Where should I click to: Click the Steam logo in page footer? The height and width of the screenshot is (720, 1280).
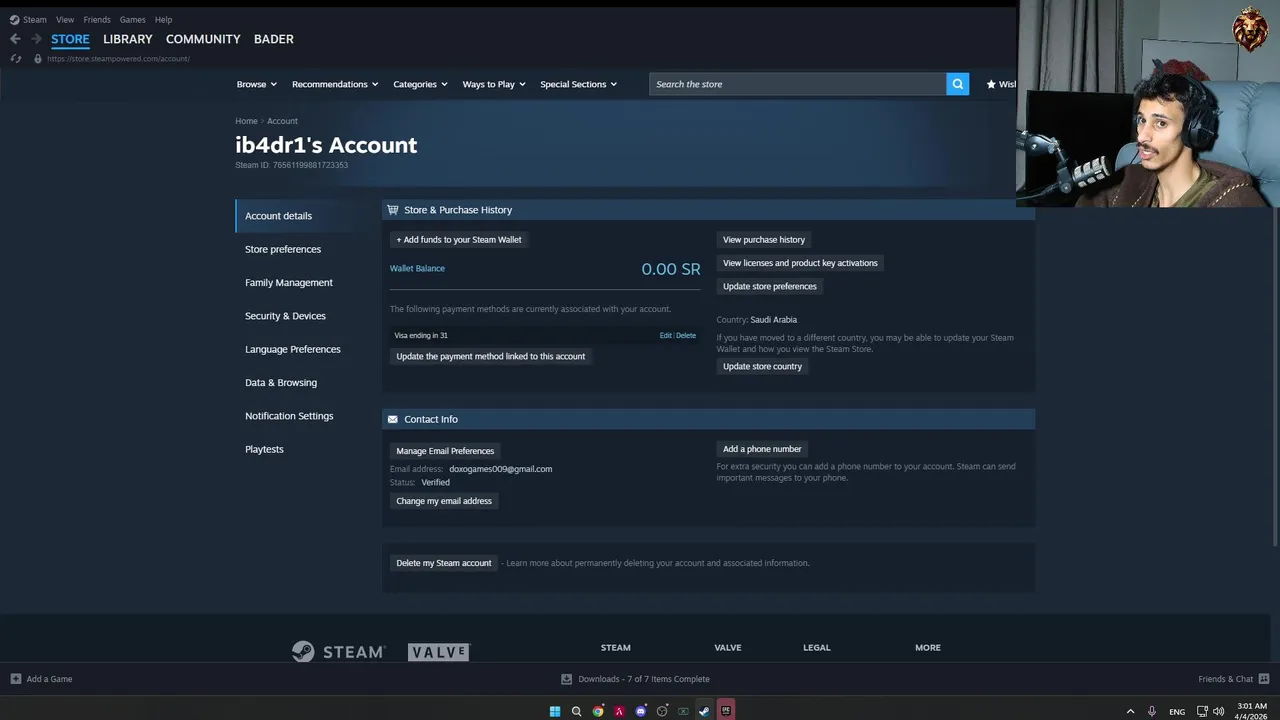[338, 652]
